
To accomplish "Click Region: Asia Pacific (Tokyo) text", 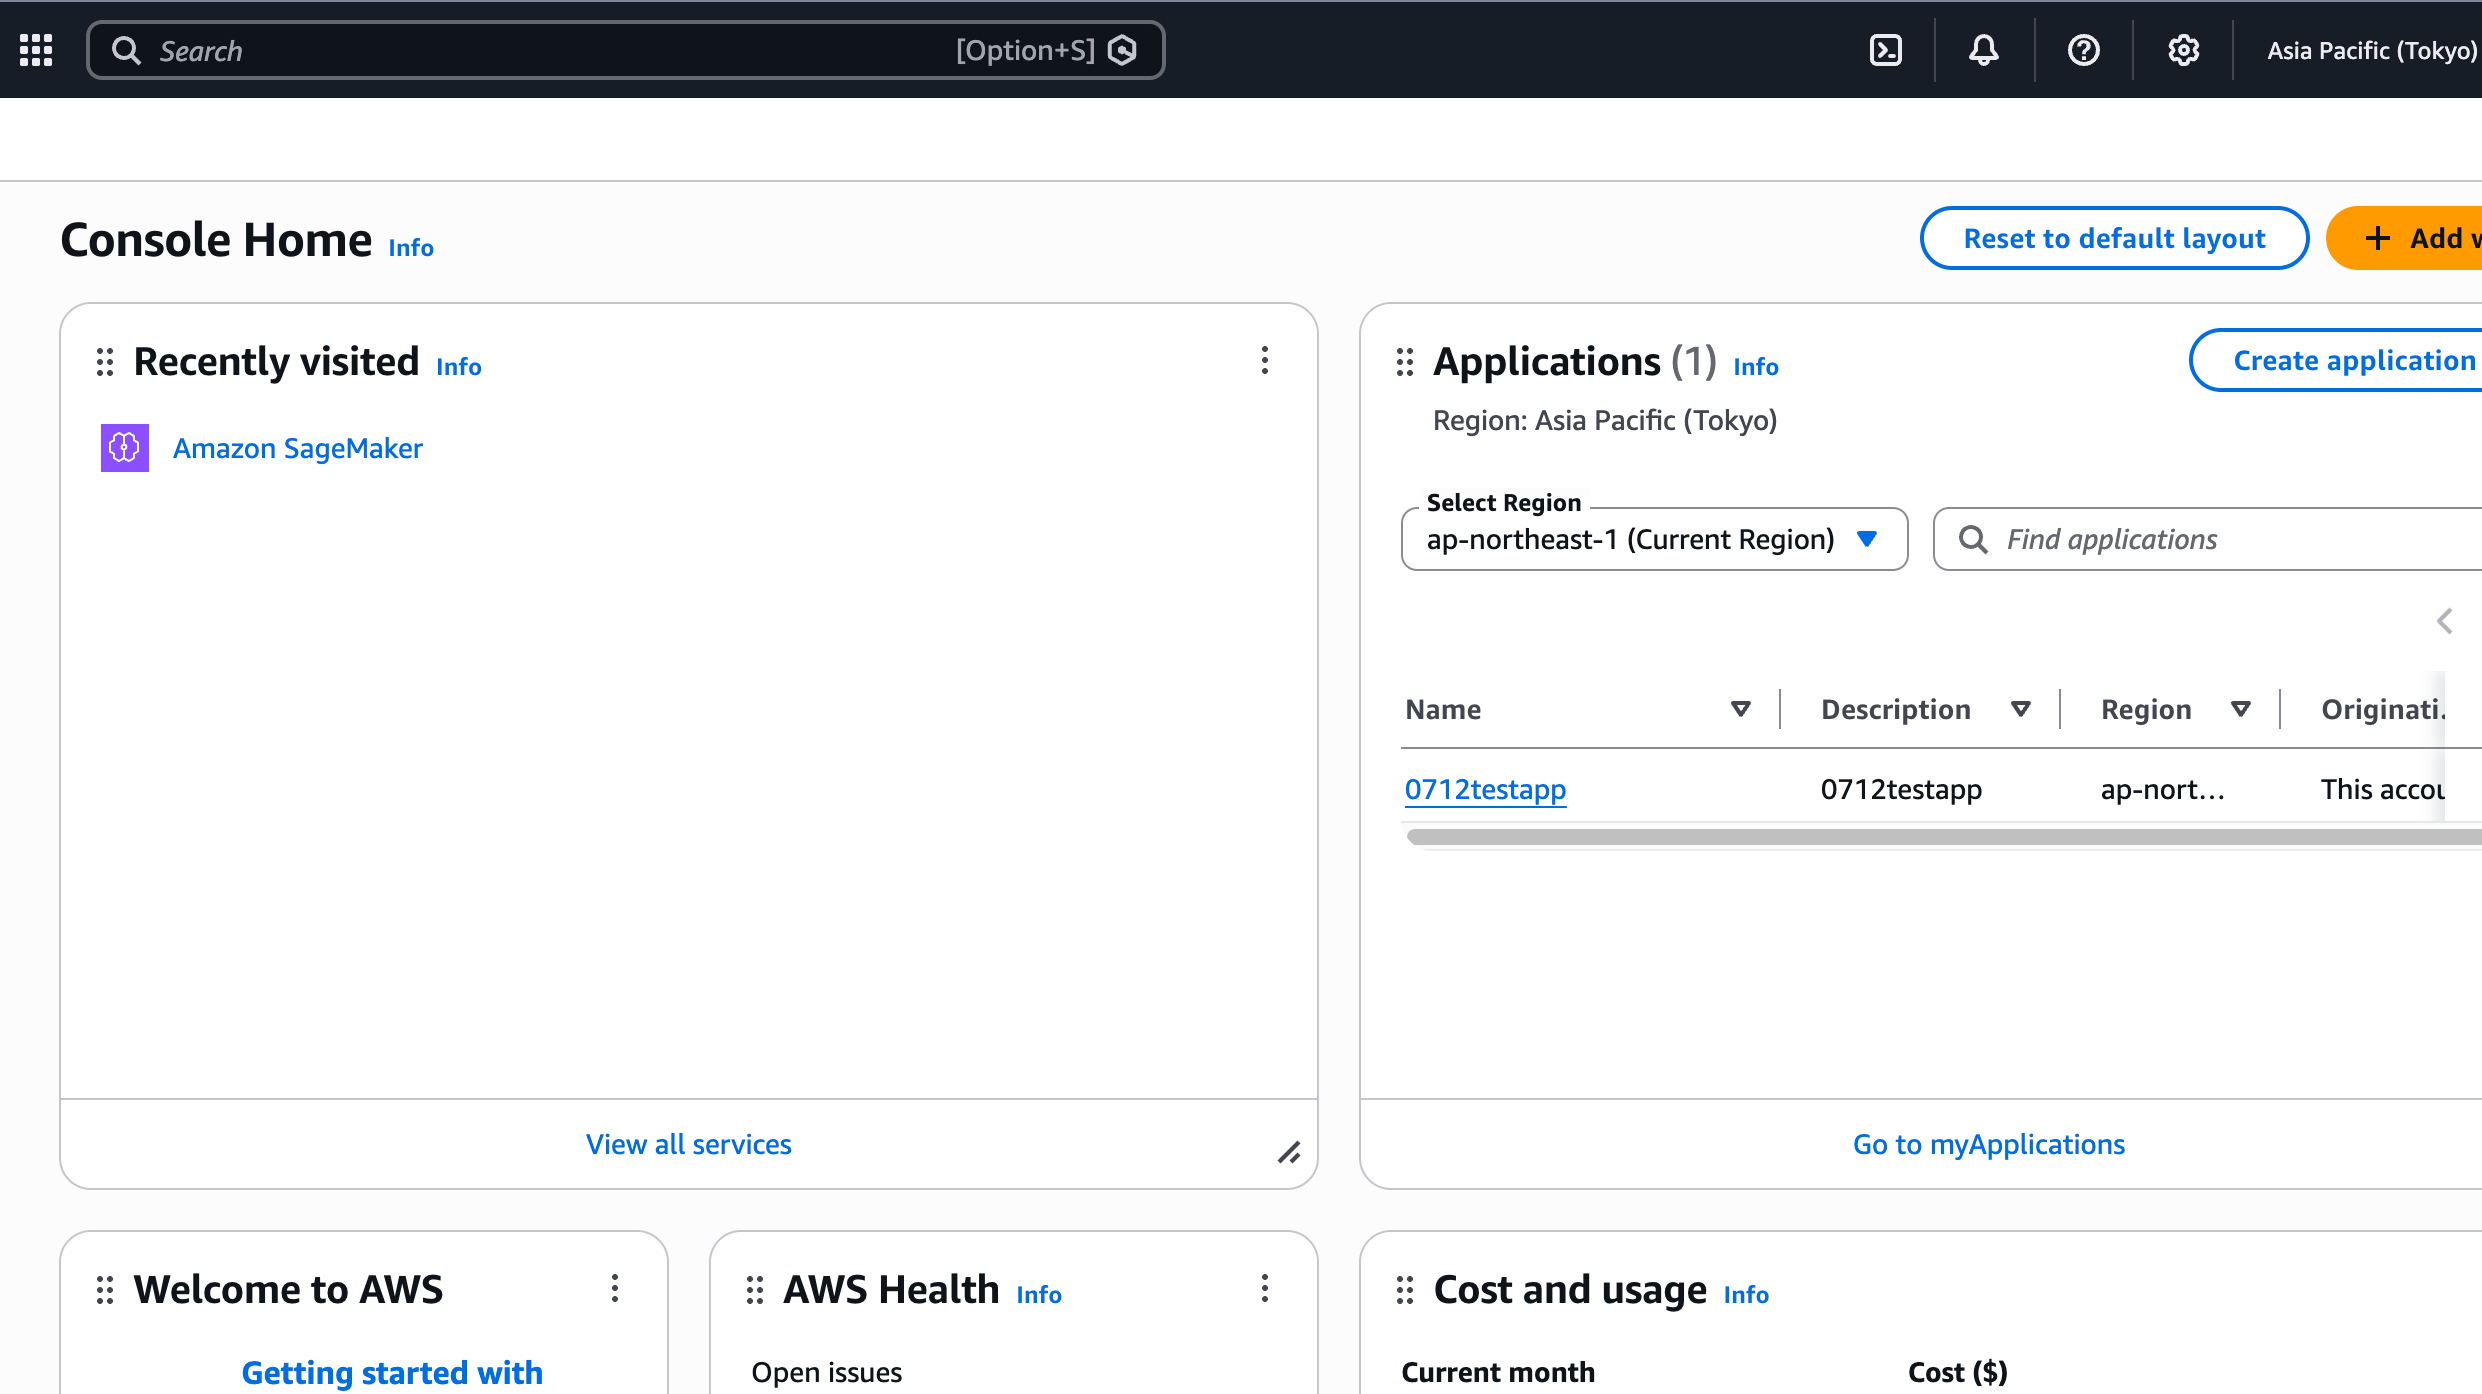I will pos(1605,420).
